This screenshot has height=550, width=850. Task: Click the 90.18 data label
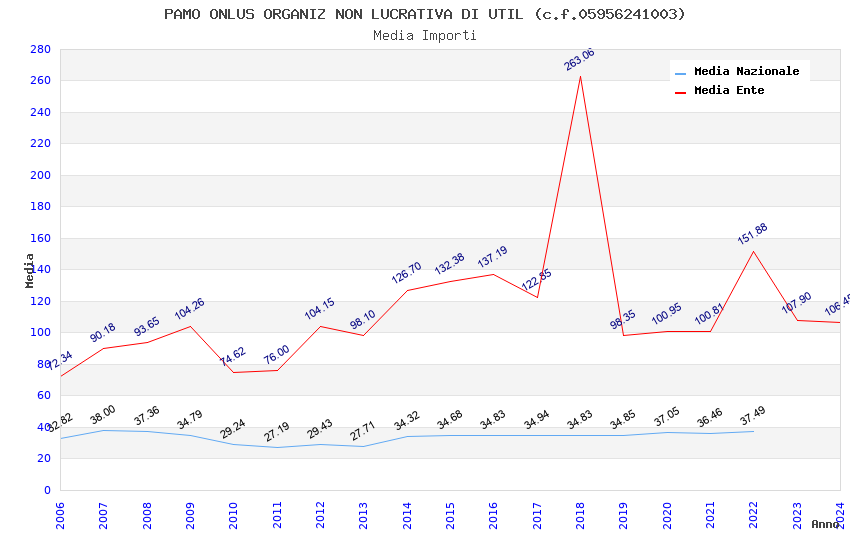pyautogui.click(x=102, y=332)
